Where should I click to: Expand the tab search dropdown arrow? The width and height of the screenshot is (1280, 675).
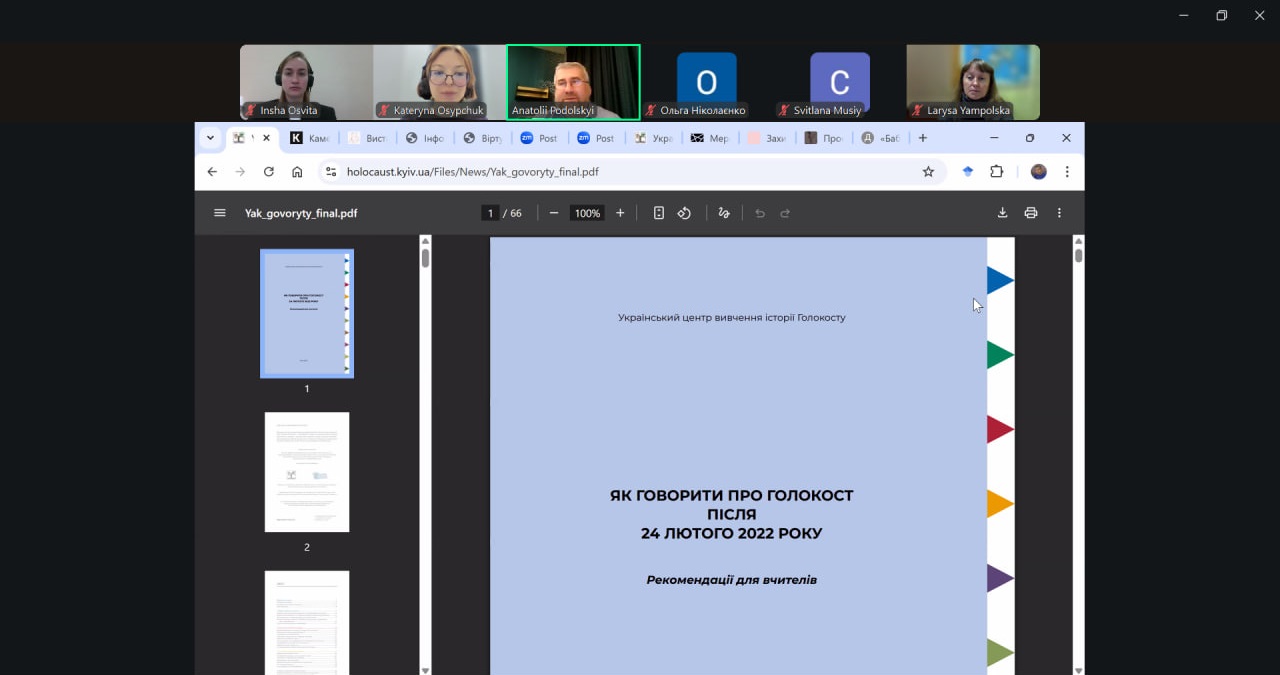210,138
